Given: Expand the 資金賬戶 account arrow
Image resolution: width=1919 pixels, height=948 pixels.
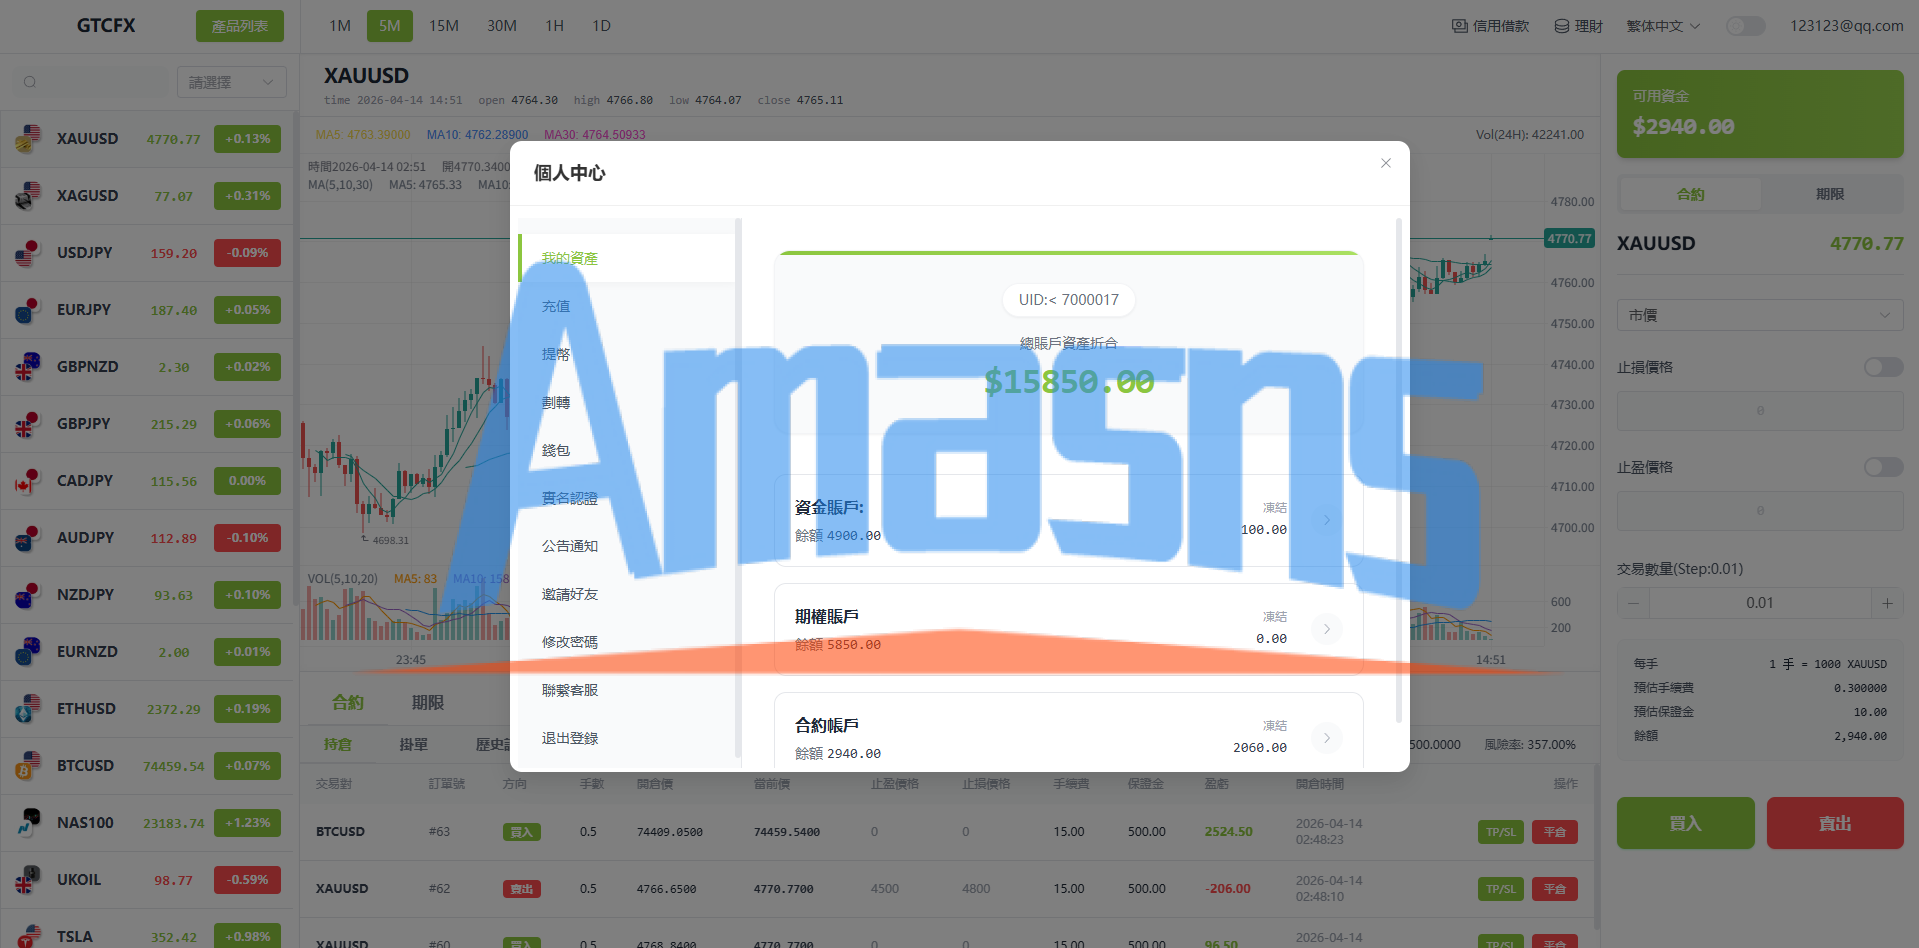Looking at the screenshot, I should coord(1327,520).
